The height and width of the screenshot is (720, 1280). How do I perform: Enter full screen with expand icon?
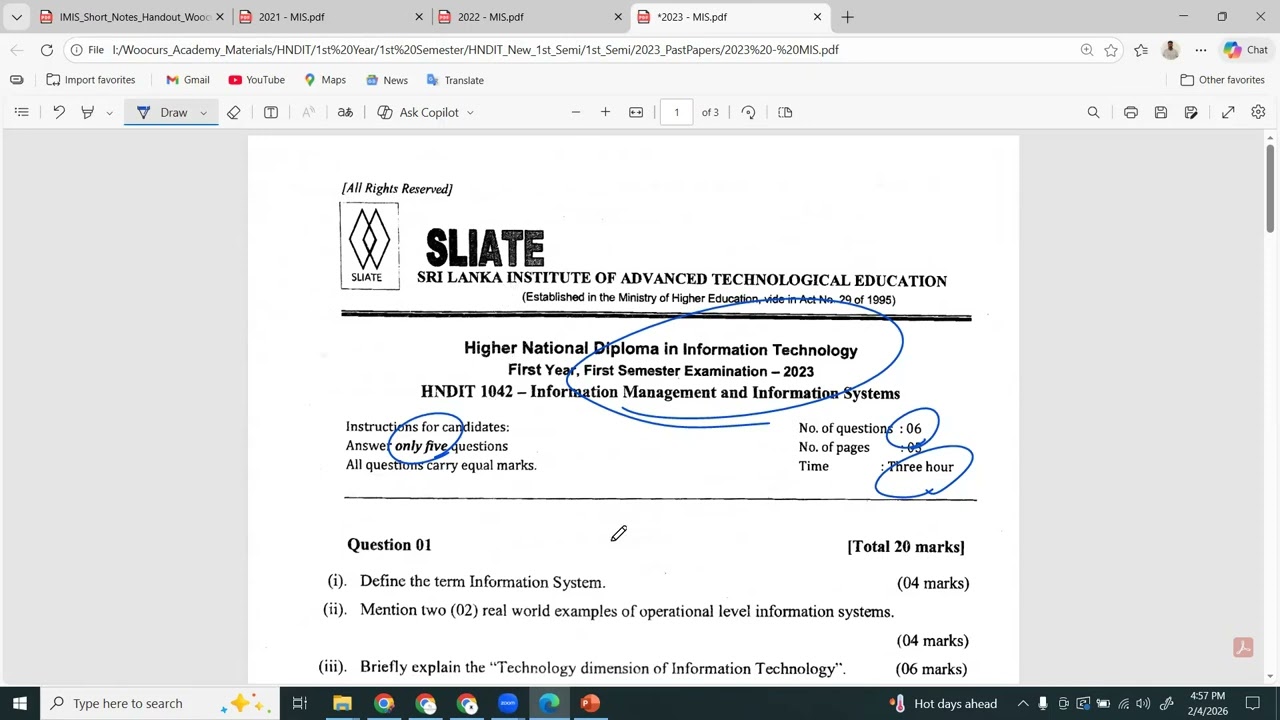pos(1228,112)
